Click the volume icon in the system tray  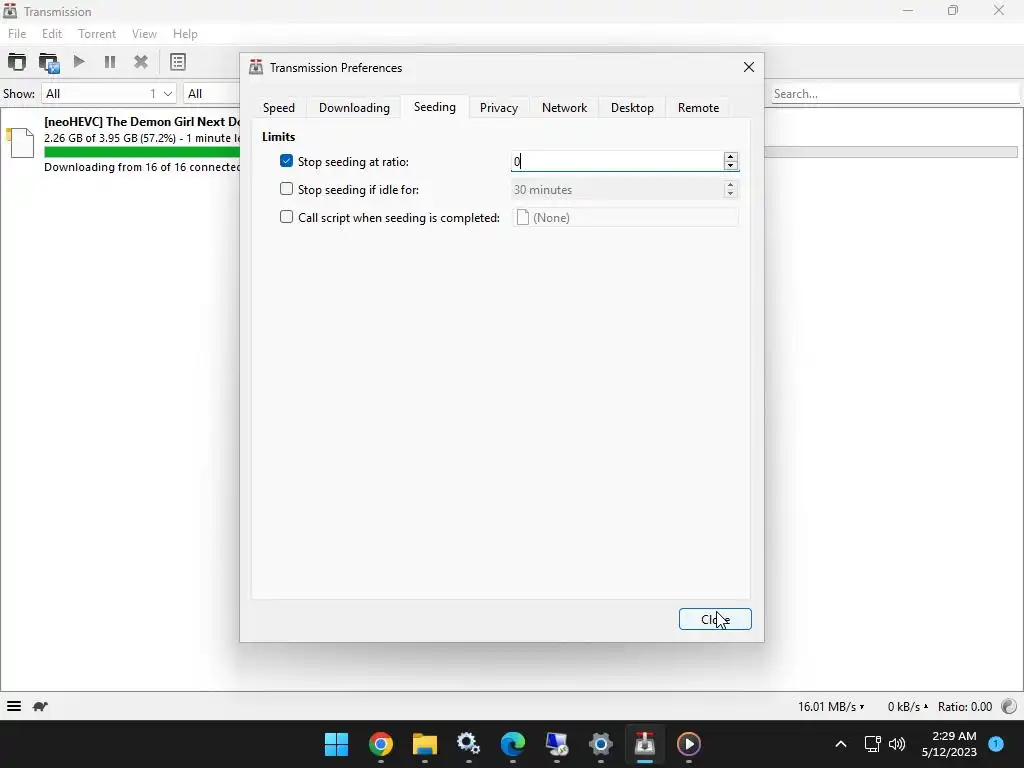point(897,744)
